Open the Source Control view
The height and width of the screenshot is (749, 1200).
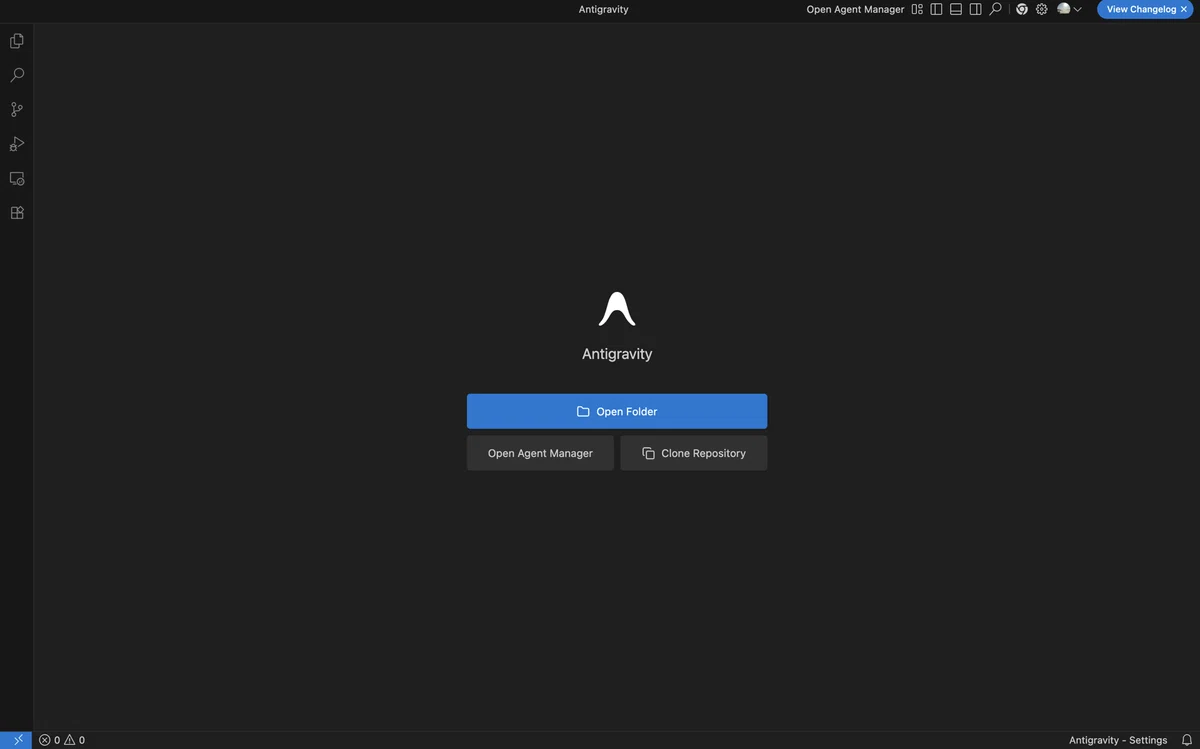pos(17,110)
